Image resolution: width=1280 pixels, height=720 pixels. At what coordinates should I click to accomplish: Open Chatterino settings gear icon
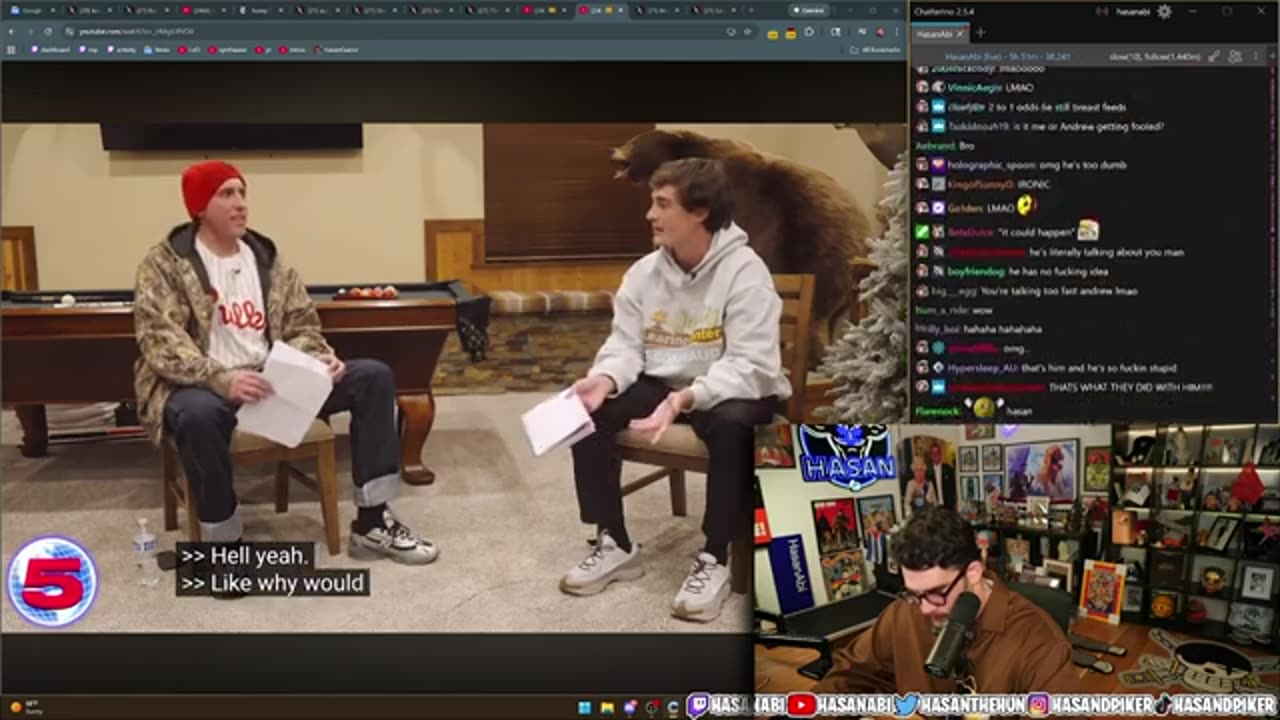(x=1164, y=12)
